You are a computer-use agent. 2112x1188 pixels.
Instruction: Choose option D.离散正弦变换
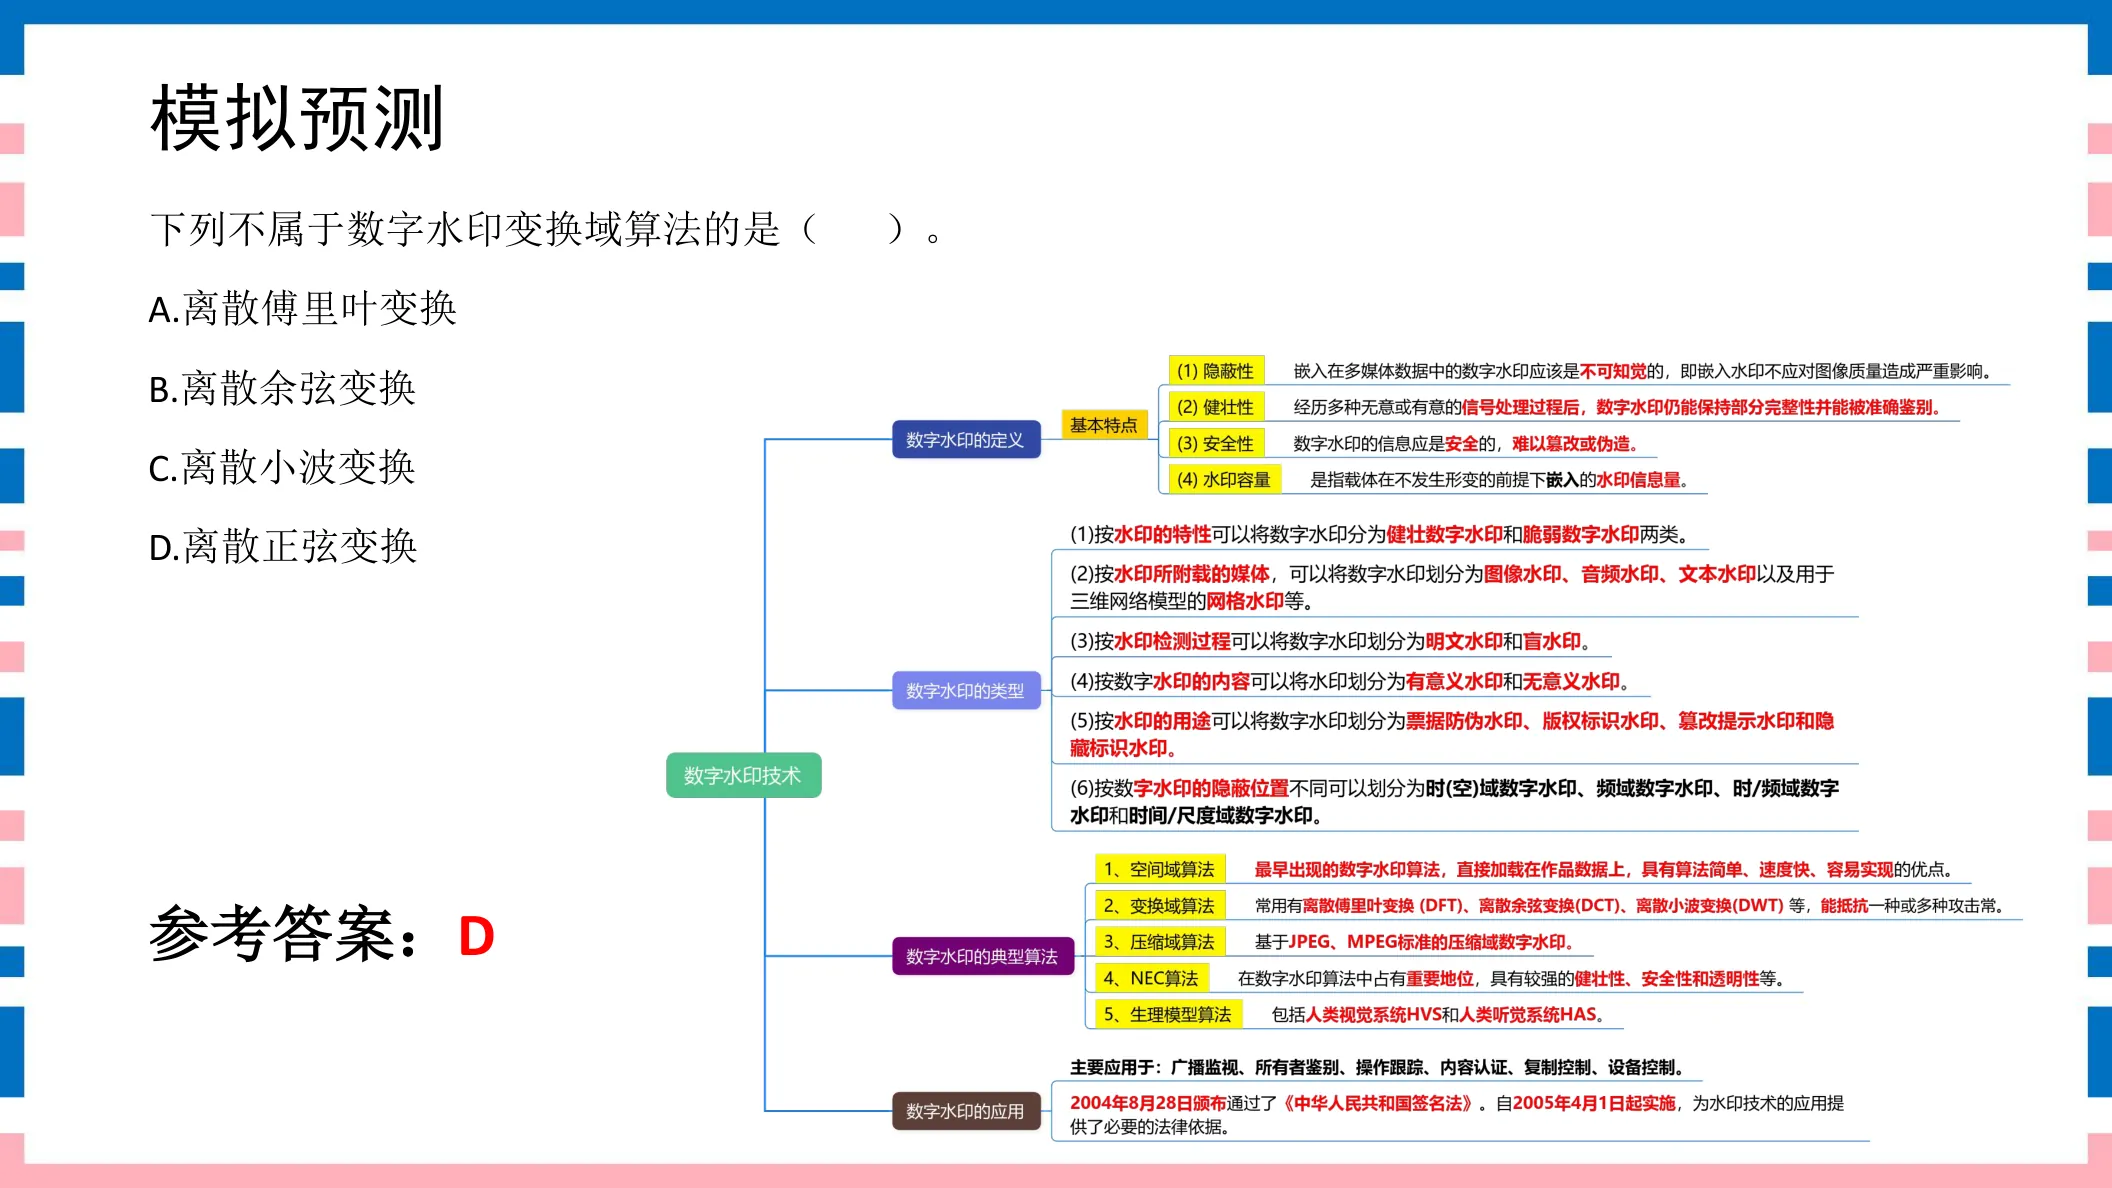283,546
